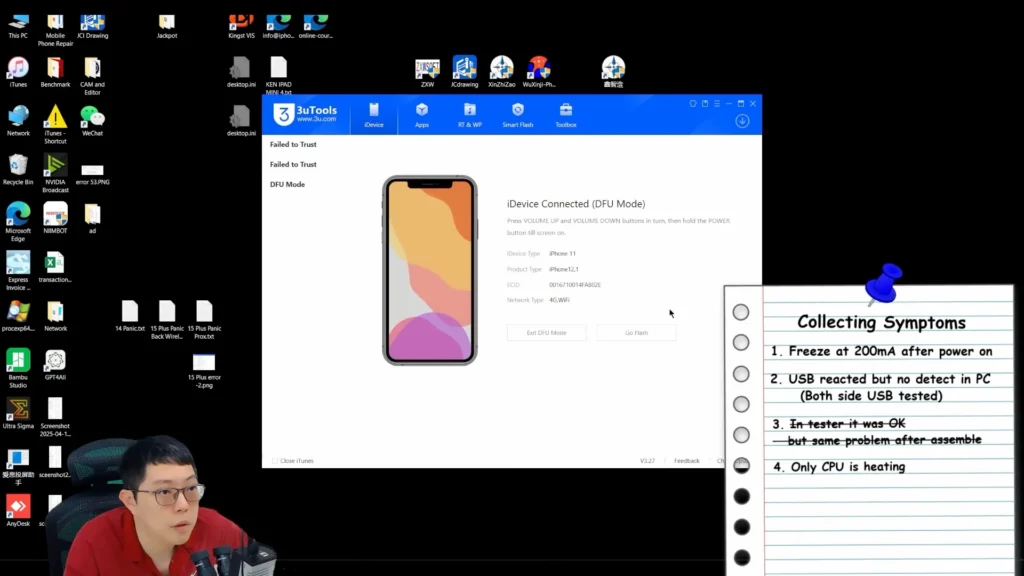
Task: Open 14 Panic.txt file
Action: pos(130,317)
